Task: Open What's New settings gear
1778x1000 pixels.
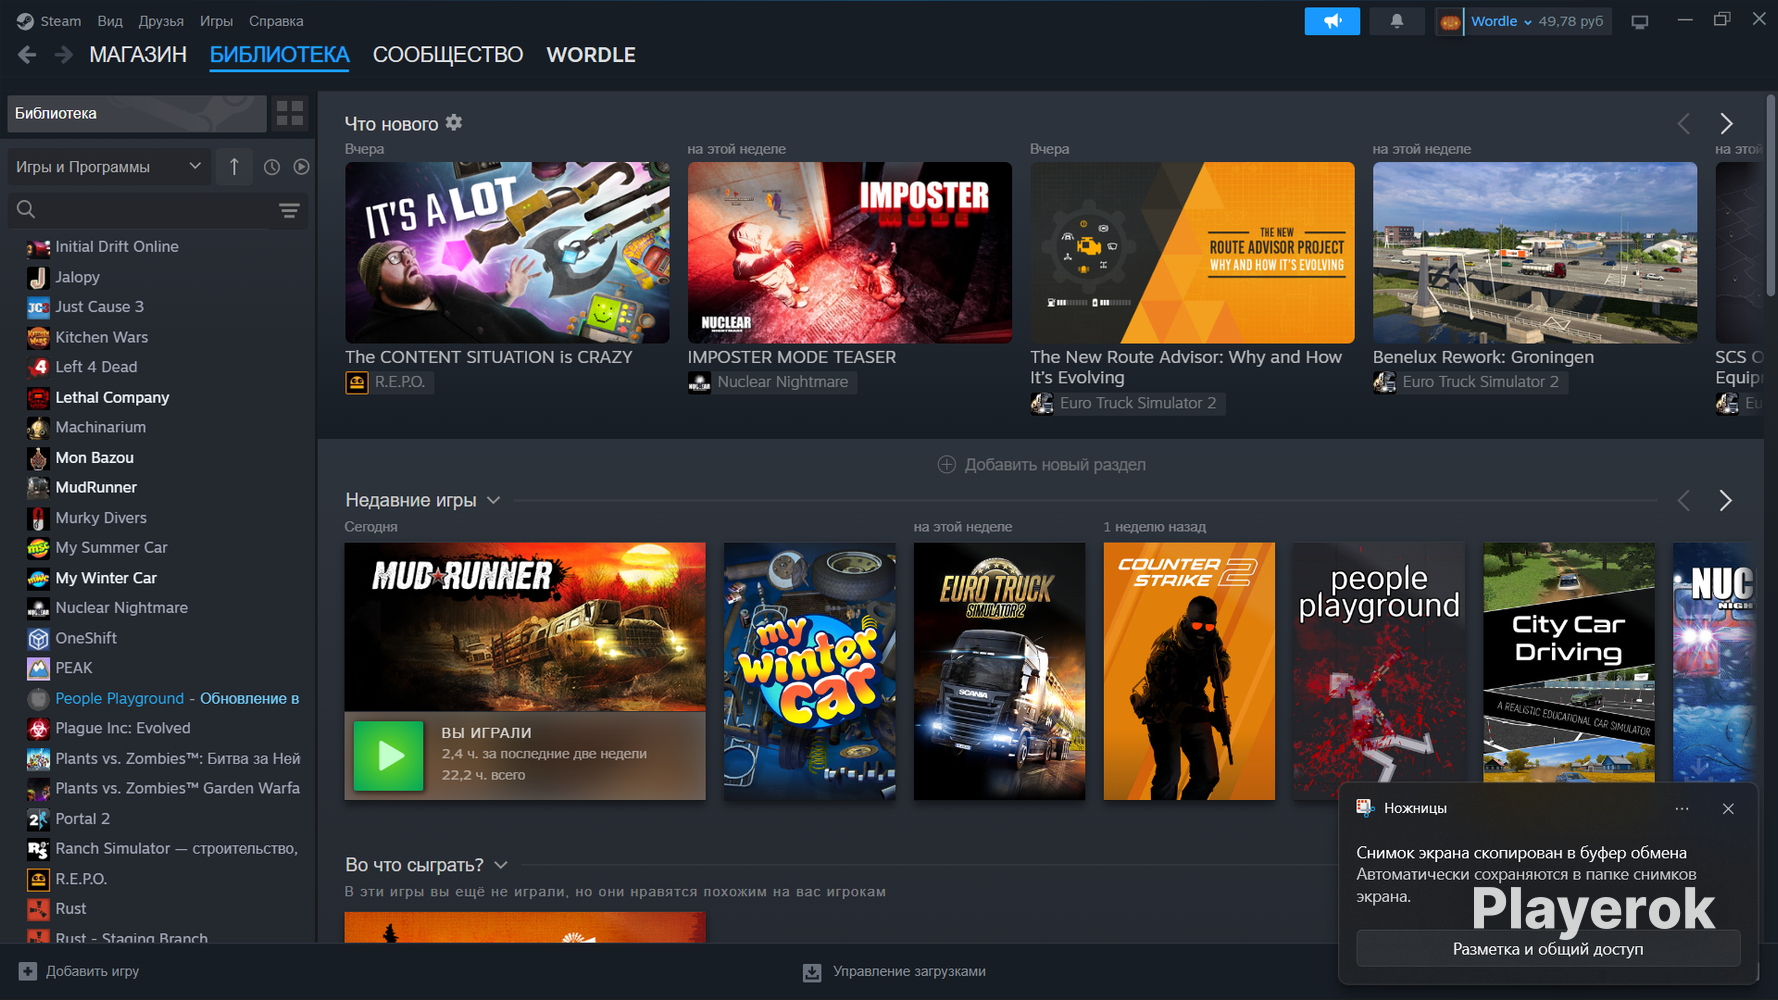Action: [x=454, y=123]
